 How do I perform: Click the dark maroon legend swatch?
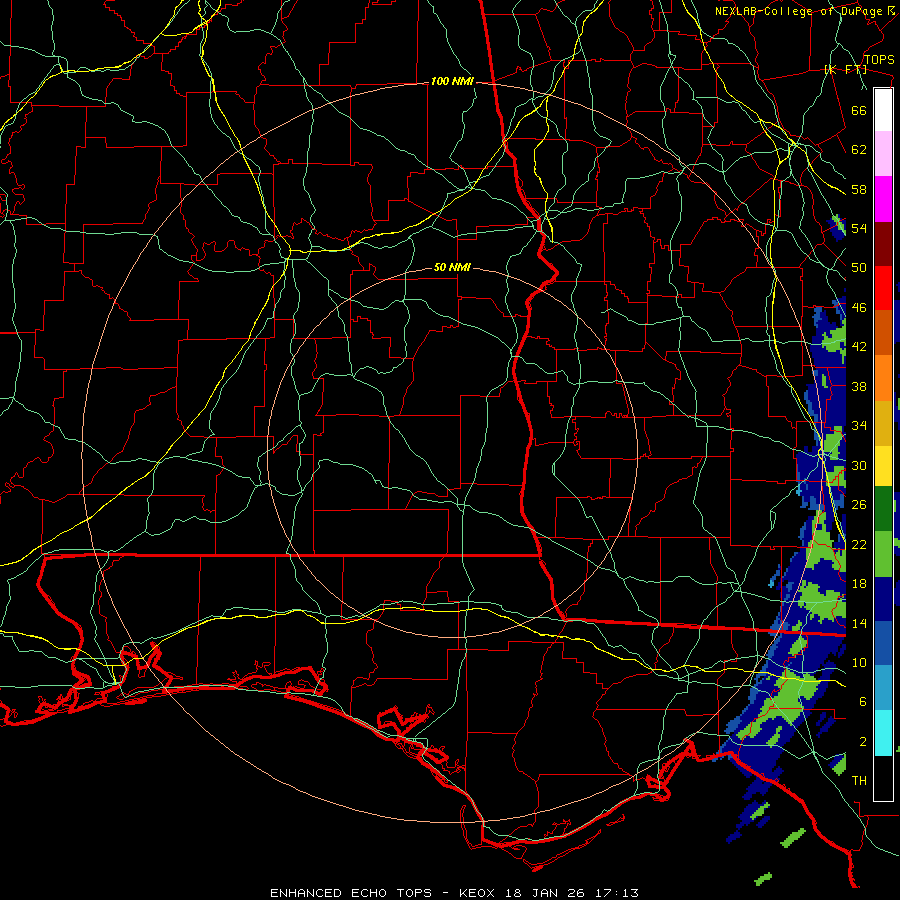pos(883,244)
